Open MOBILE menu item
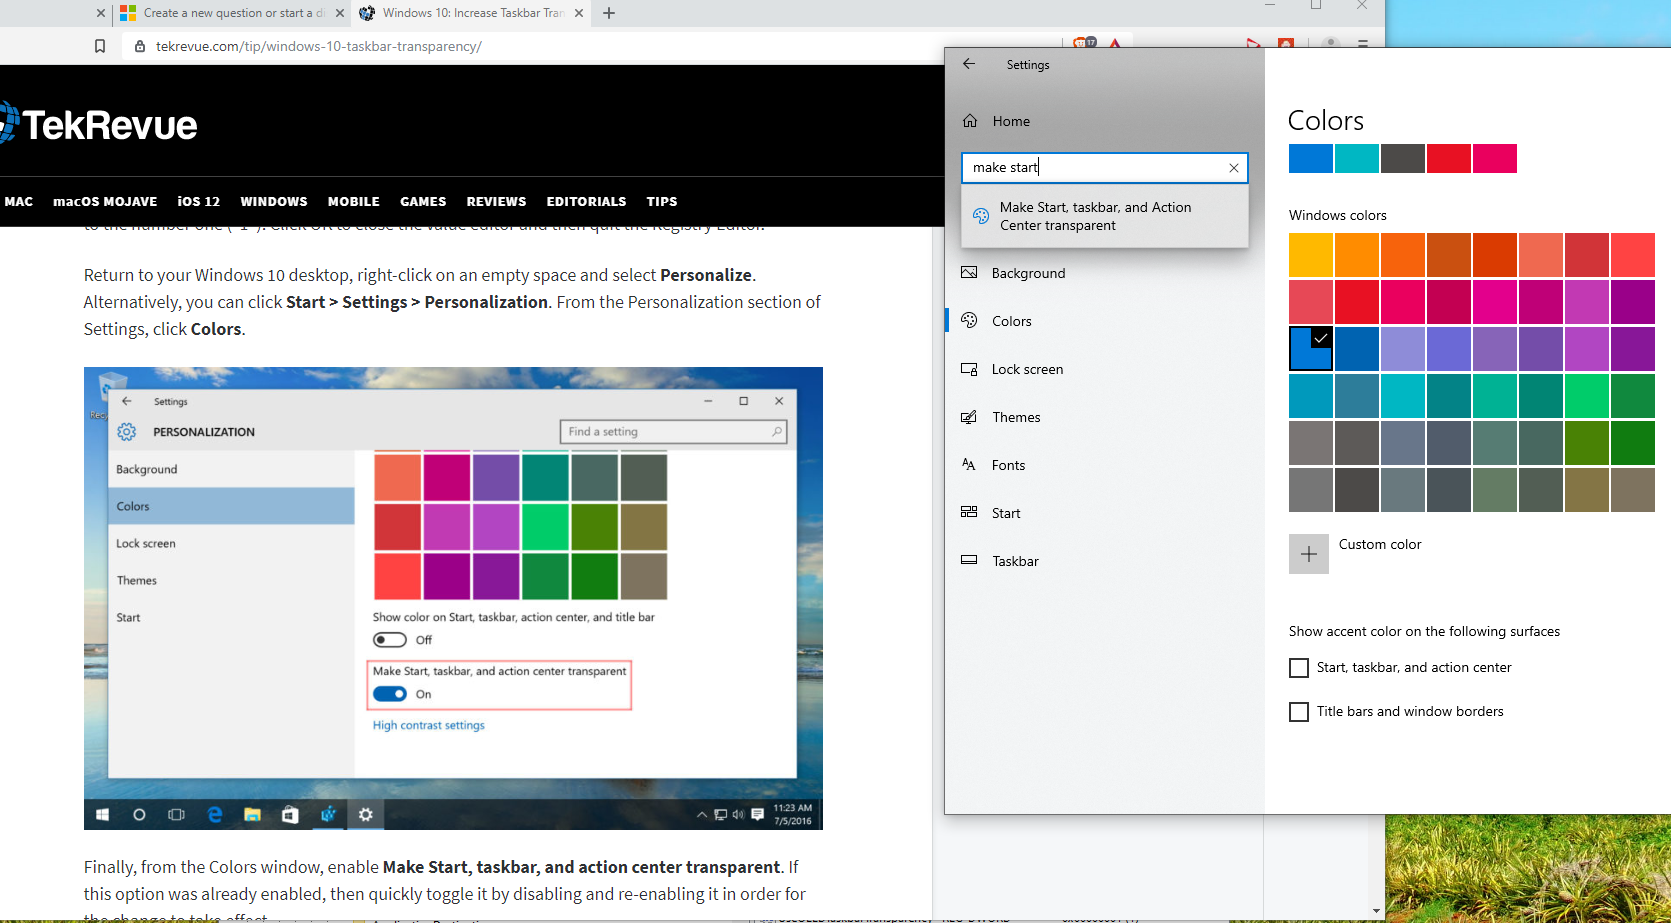Image resolution: width=1671 pixels, height=923 pixels. point(354,201)
